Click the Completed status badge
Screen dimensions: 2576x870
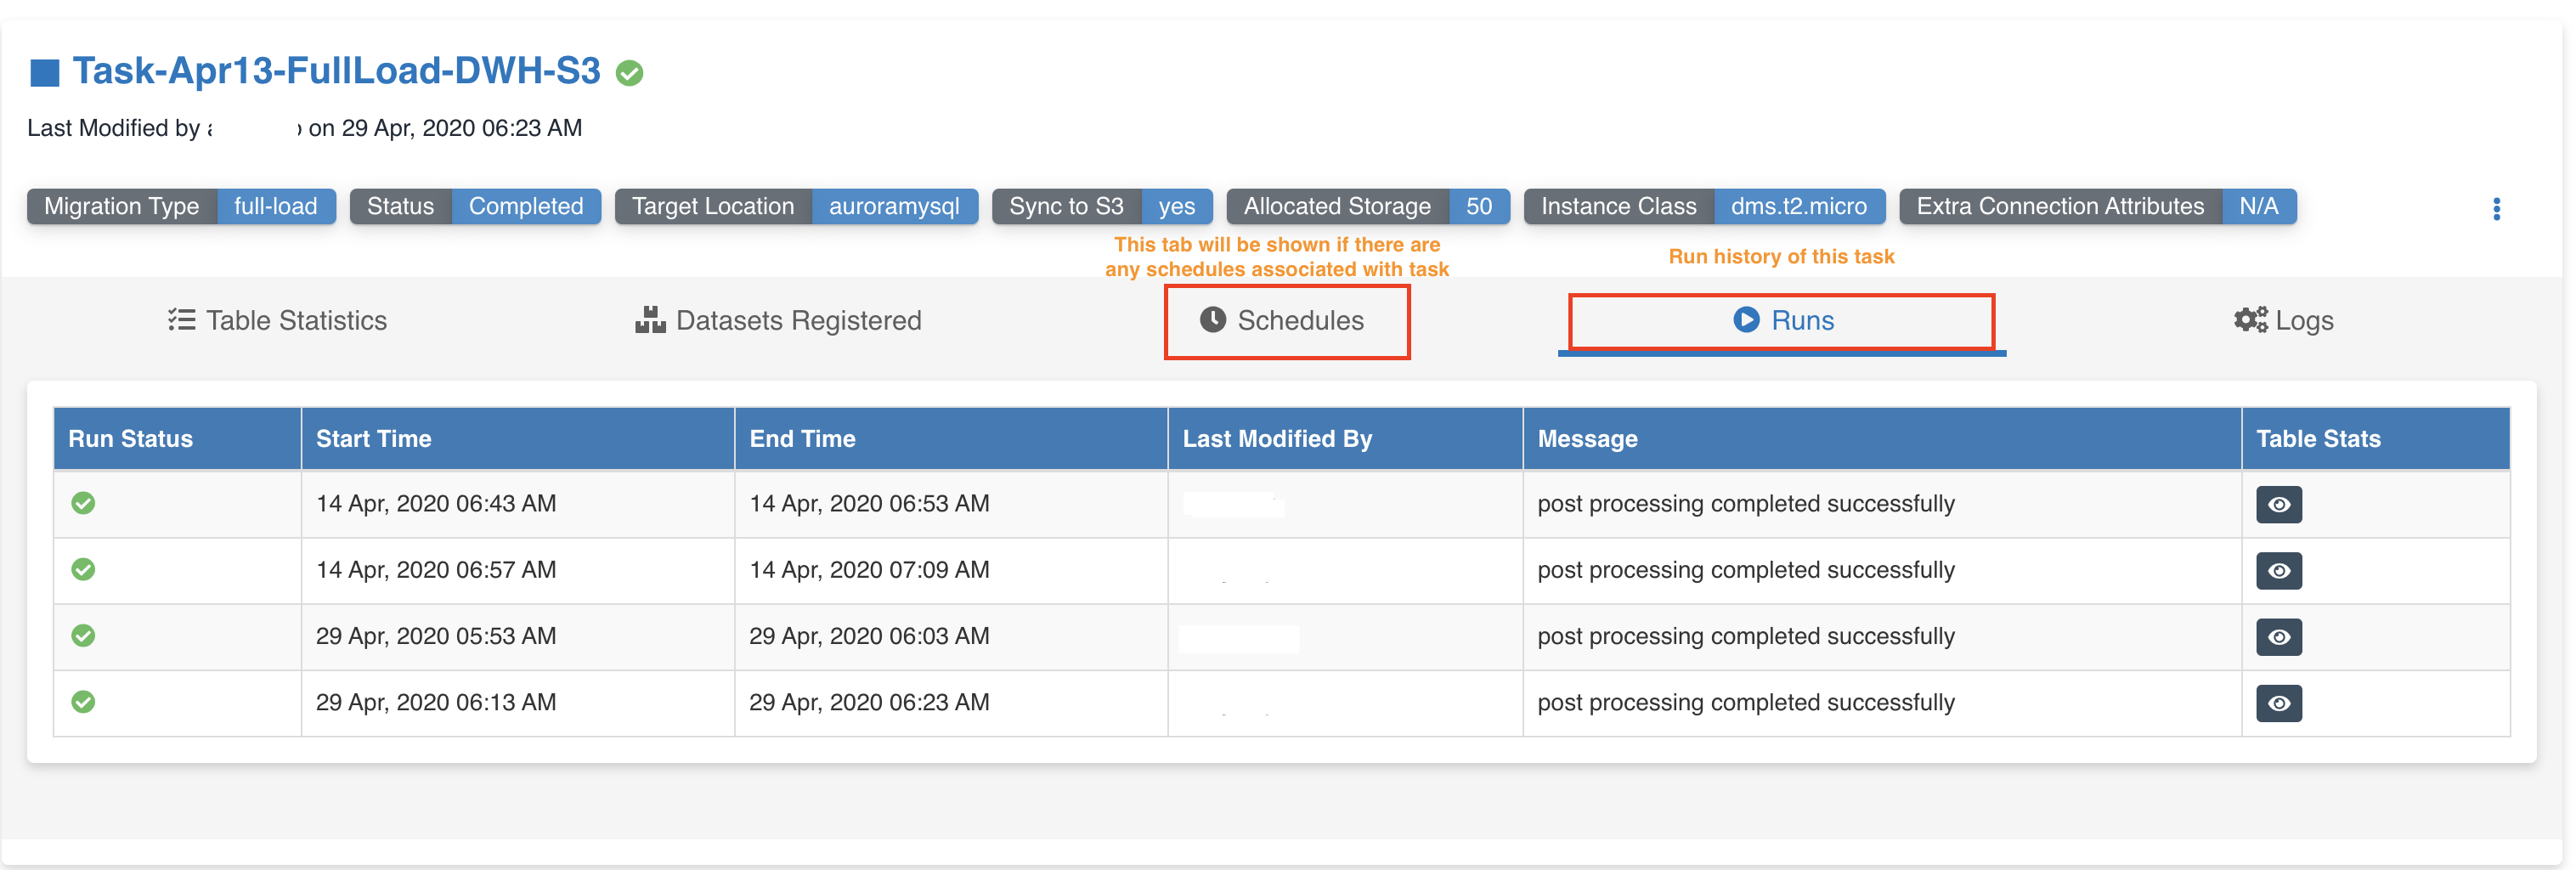coord(527,206)
